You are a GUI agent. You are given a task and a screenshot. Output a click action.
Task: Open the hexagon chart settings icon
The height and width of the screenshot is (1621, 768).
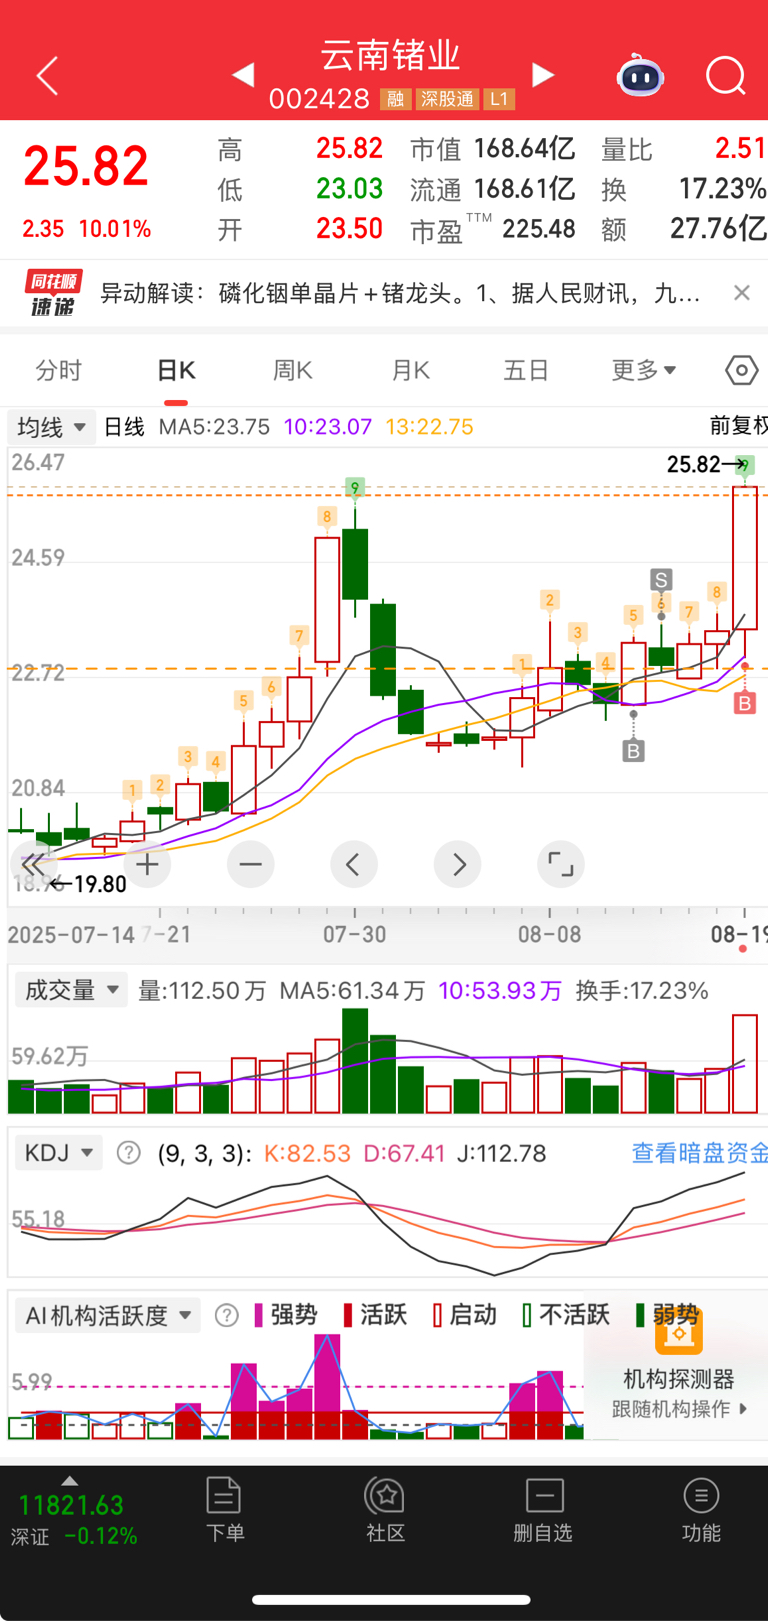[741, 371]
